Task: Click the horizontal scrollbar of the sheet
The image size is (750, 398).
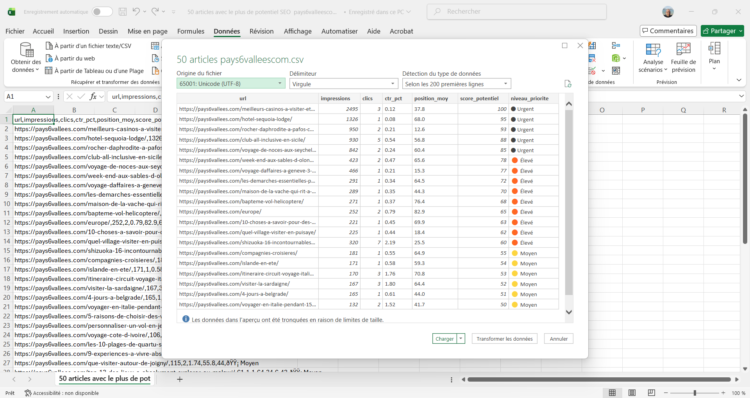Action: 599,379
